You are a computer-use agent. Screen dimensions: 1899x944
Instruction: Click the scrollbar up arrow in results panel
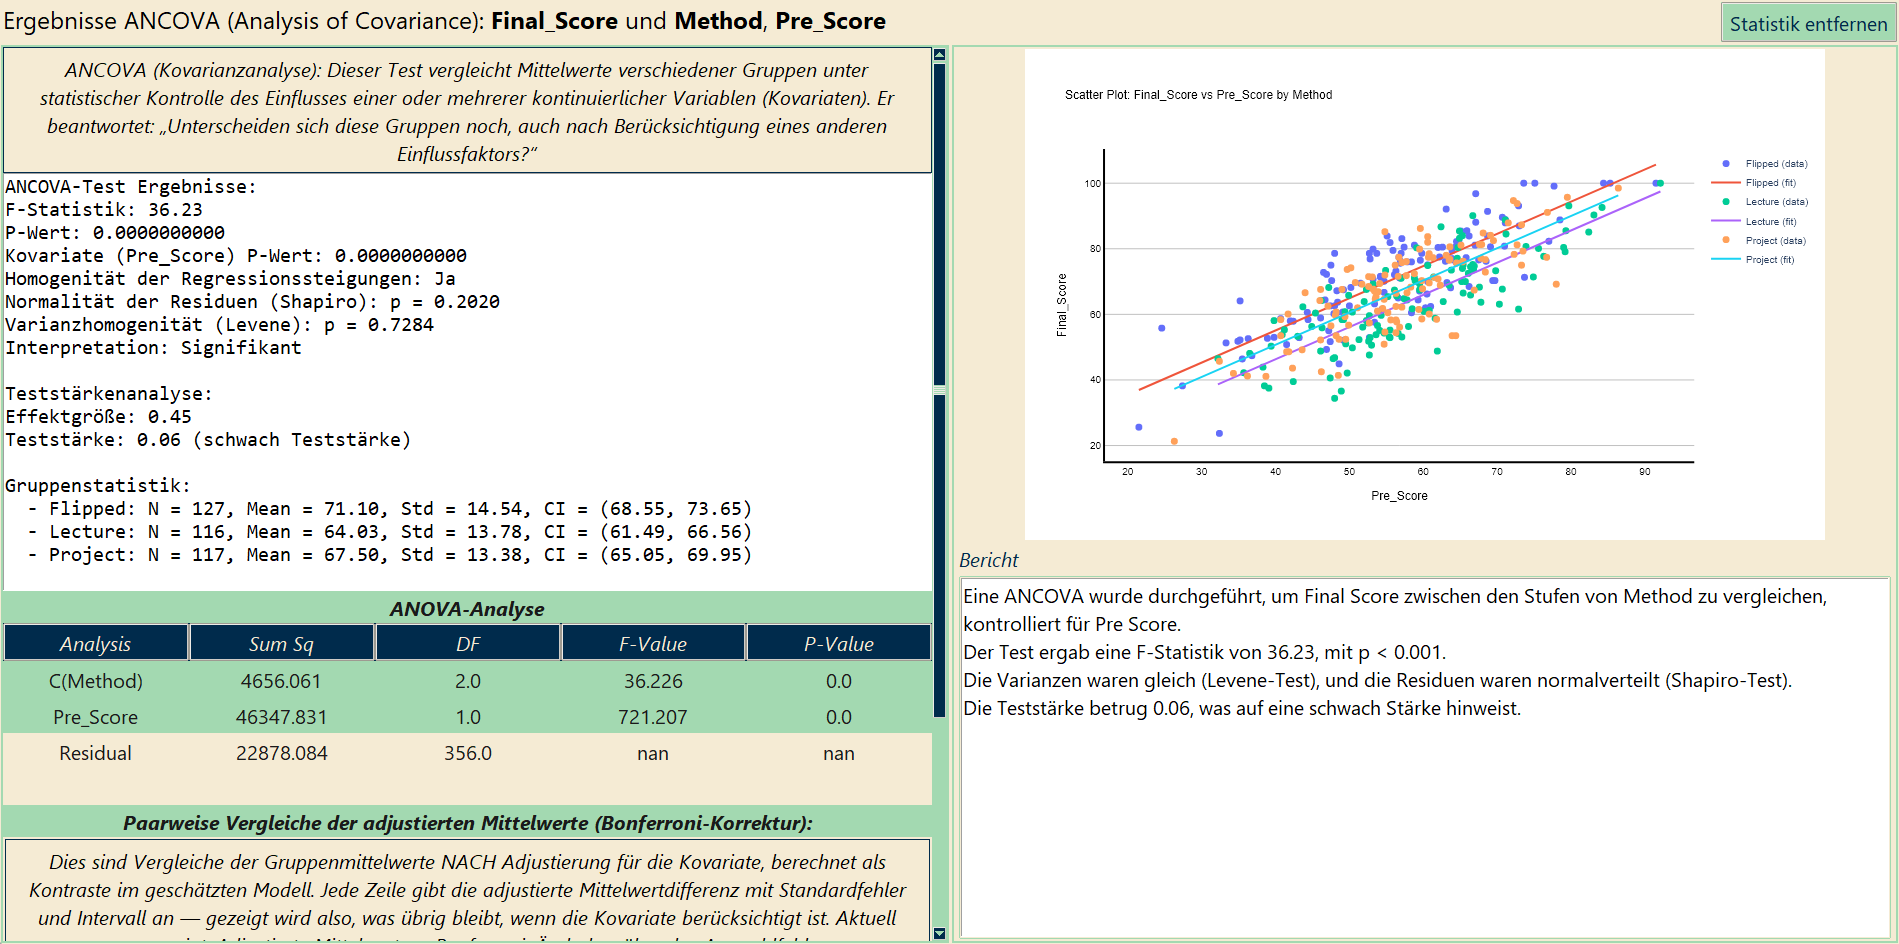(x=939, y=55)
